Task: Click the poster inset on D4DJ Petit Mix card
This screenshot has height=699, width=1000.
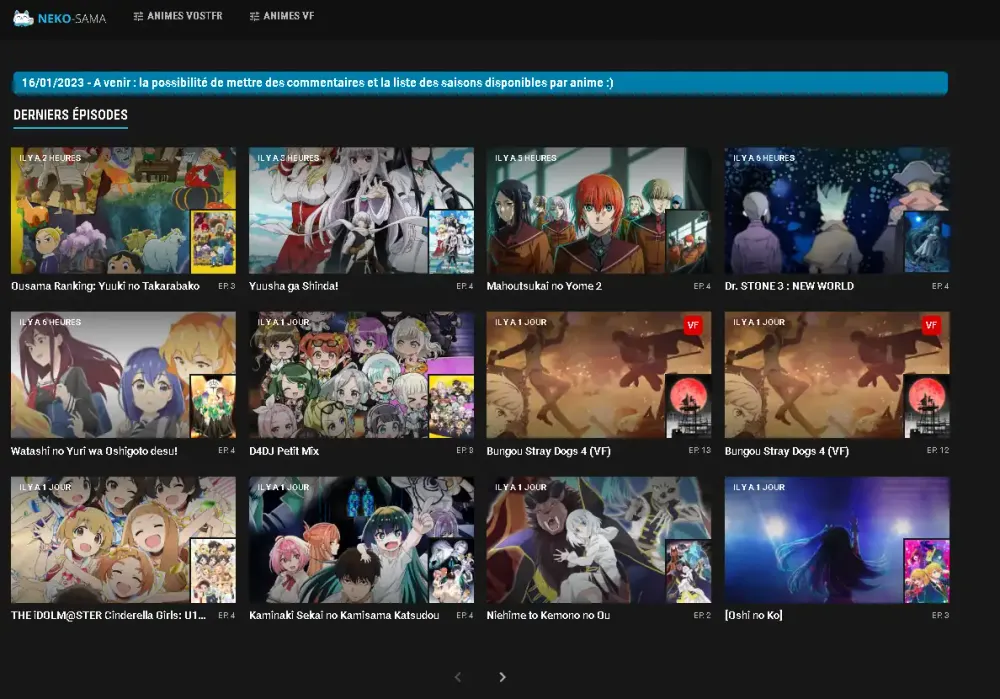Action: (x=451, y=406)
